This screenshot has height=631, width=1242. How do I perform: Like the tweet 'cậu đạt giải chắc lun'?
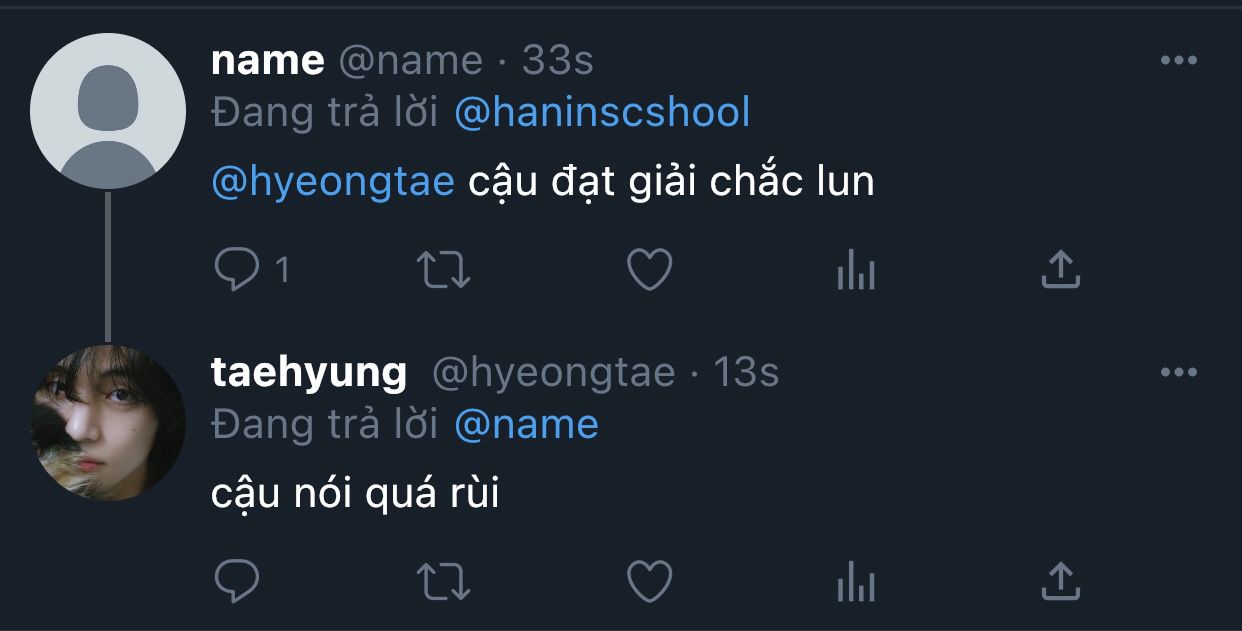point(650,270)
